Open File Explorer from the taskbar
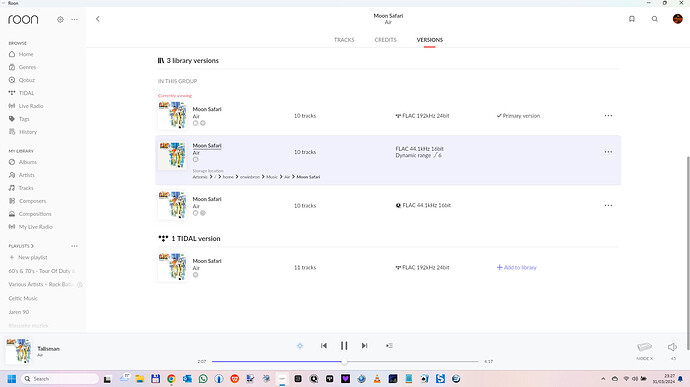Image resolution: width=690 pixels, height=387 pixels. click(139, 379)
